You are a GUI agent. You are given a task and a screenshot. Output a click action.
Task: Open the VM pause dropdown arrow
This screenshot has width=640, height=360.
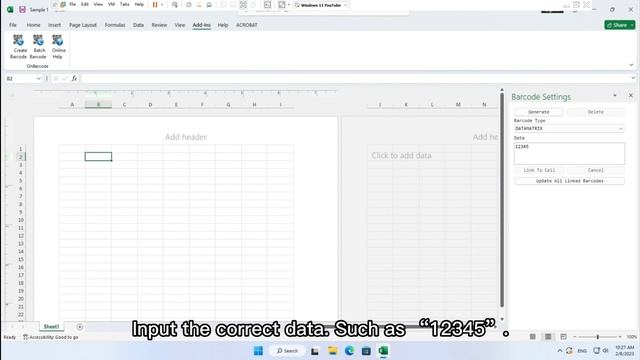162,5
